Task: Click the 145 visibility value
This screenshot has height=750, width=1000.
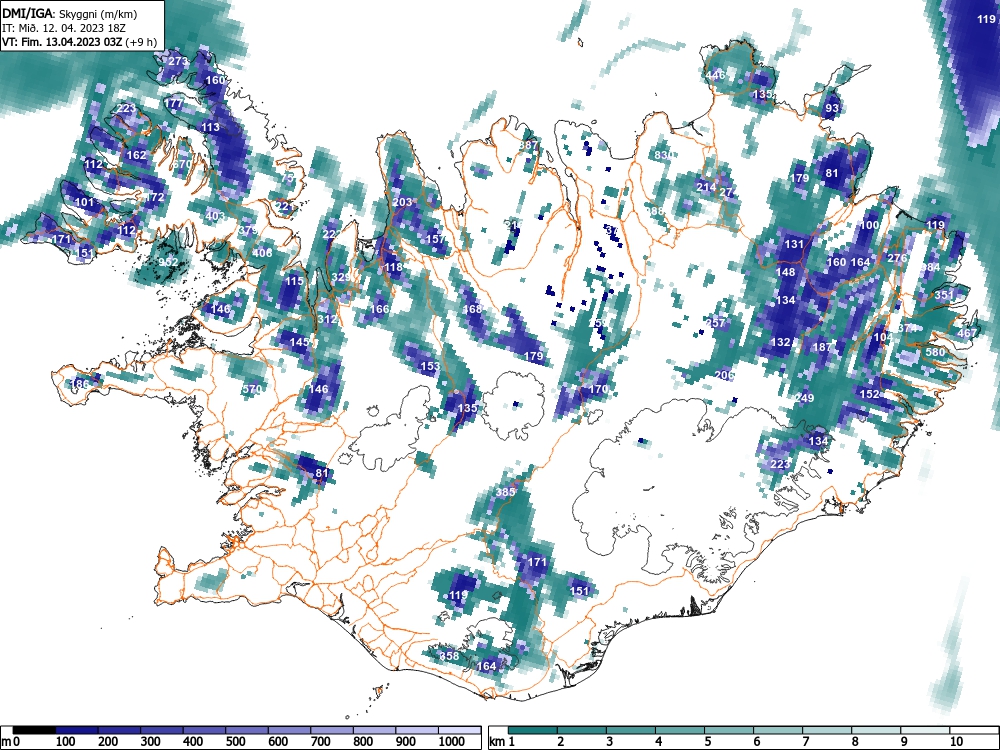Action: [x=299, y=342]
